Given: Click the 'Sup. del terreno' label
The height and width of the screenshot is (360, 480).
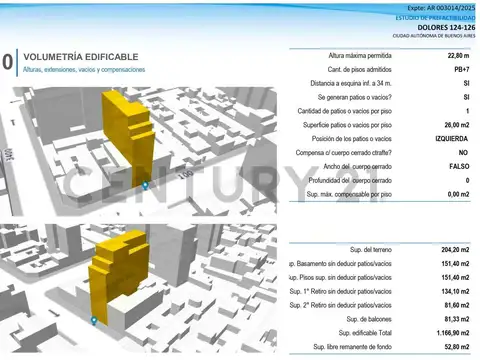Looking at the screenshot, I should [371, 250].
